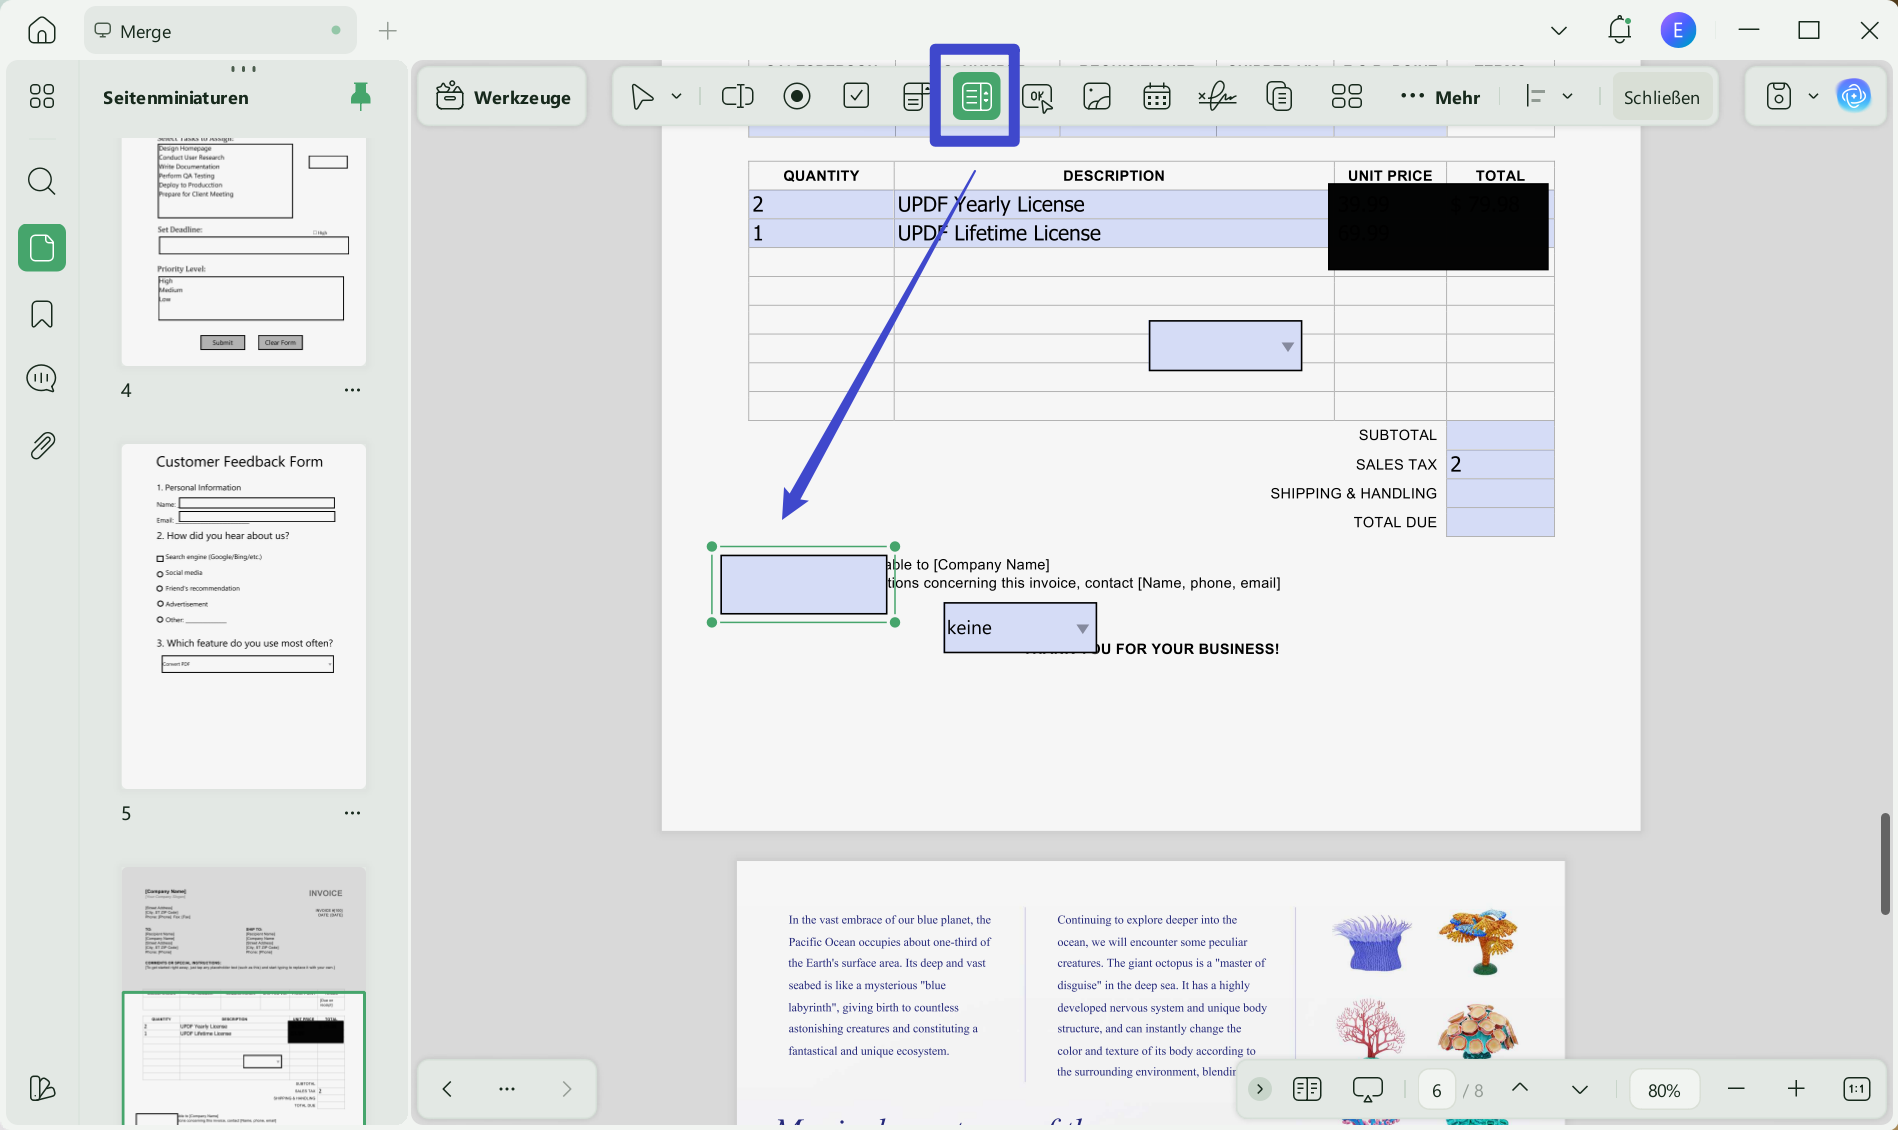
Task: Open the attachments panel paperclip icon
Action: point(42,445)
